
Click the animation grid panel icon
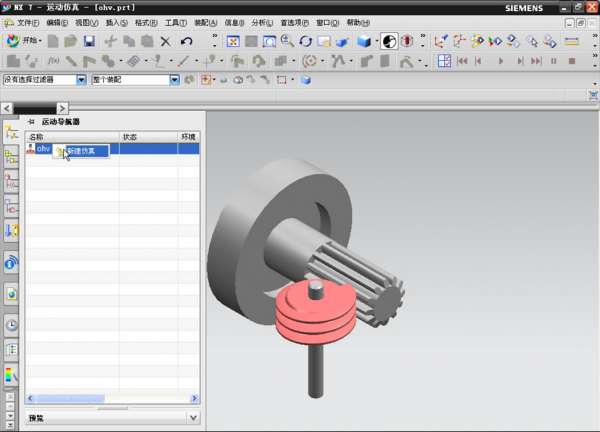[444, 61]
